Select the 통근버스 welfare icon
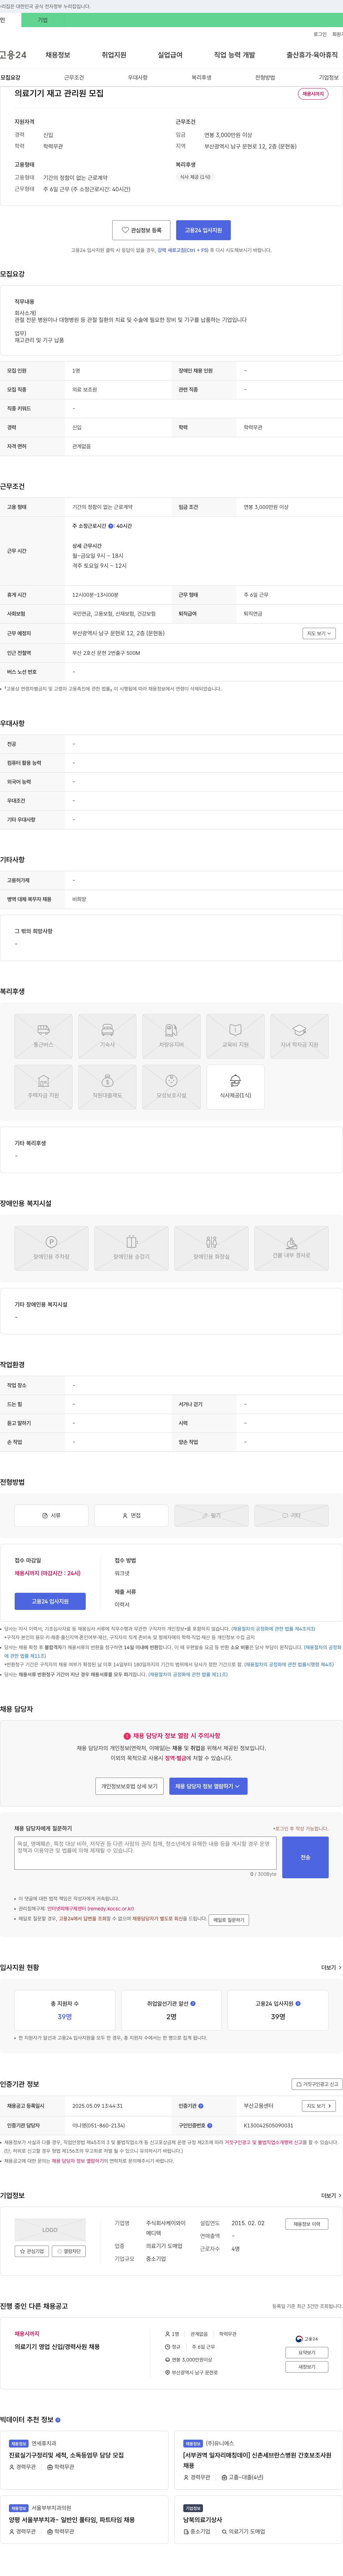The width and height of the screenshot is (343, 2576). pyautogui.click(x=43, y=1036)
